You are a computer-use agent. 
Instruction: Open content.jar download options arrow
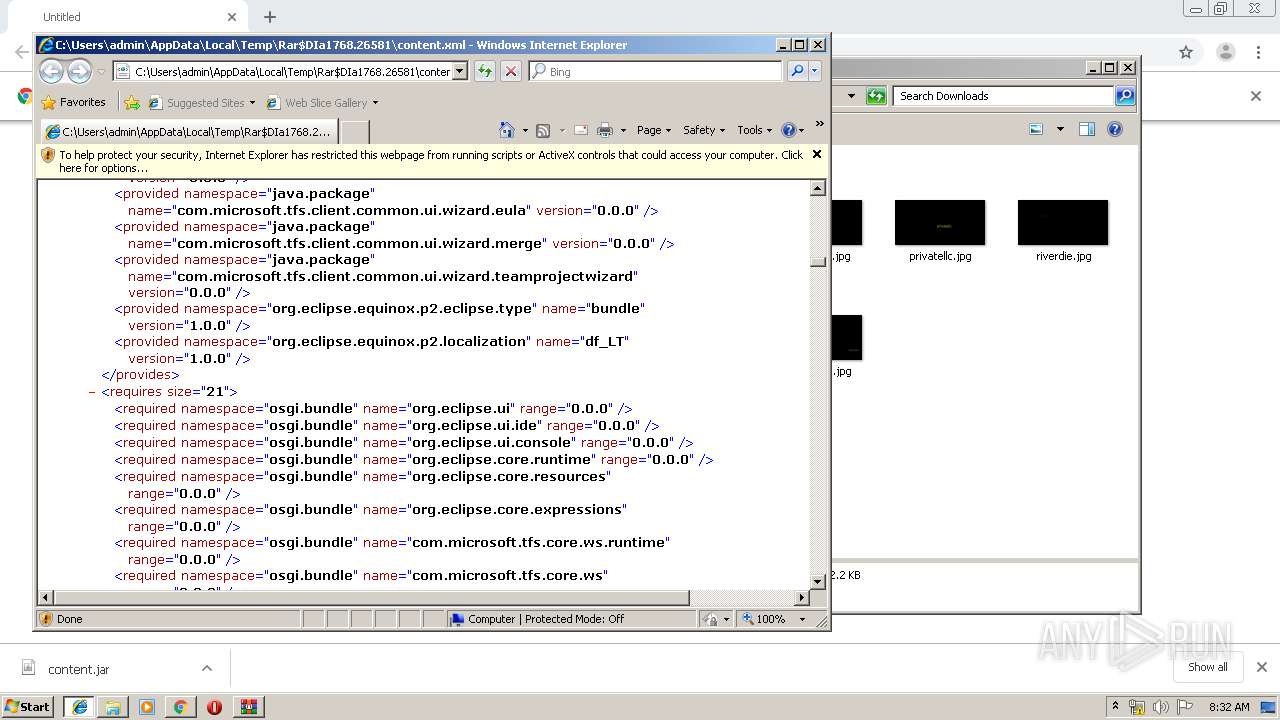coord(206,668)
